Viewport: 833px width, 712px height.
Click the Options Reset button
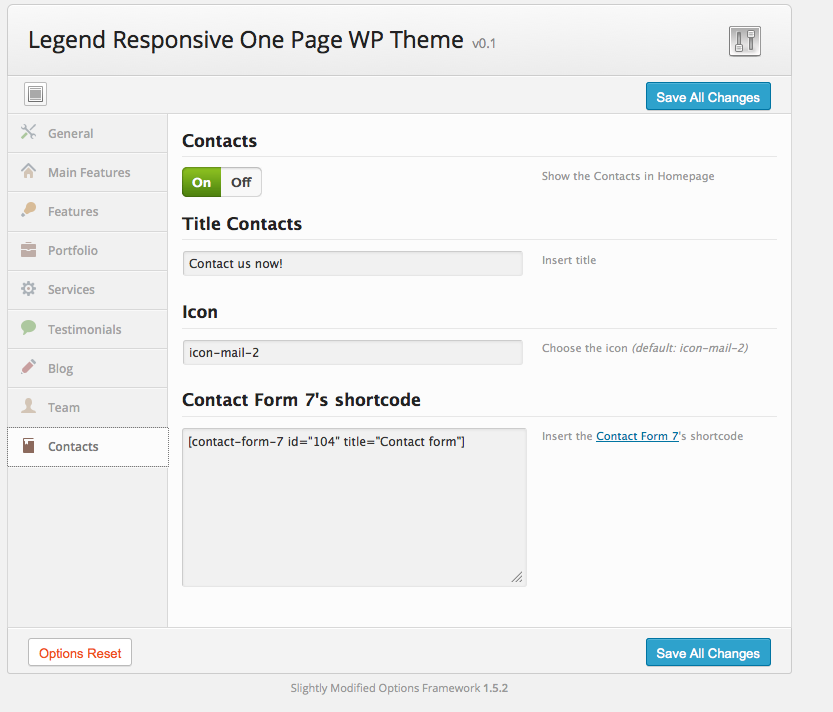tap(80, 653)
